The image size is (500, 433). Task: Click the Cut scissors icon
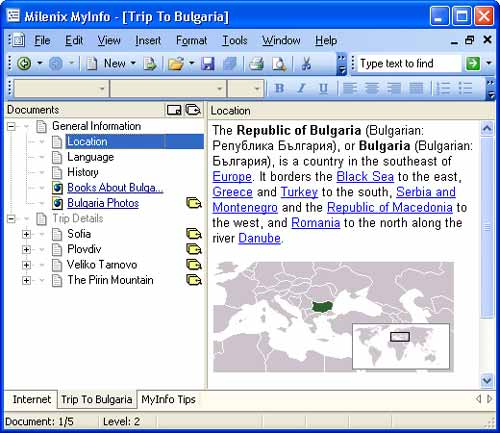306,63
